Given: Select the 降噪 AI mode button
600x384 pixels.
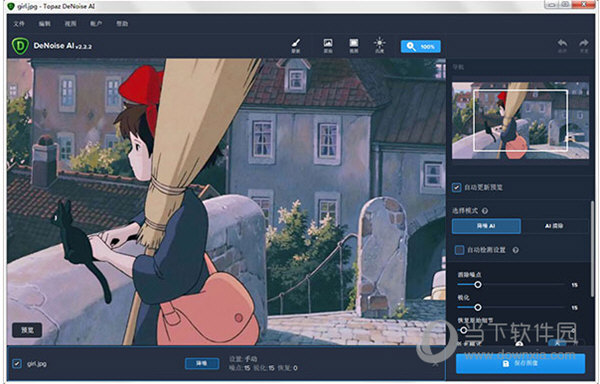Looking at the screenshot, I should coord(486,226).
